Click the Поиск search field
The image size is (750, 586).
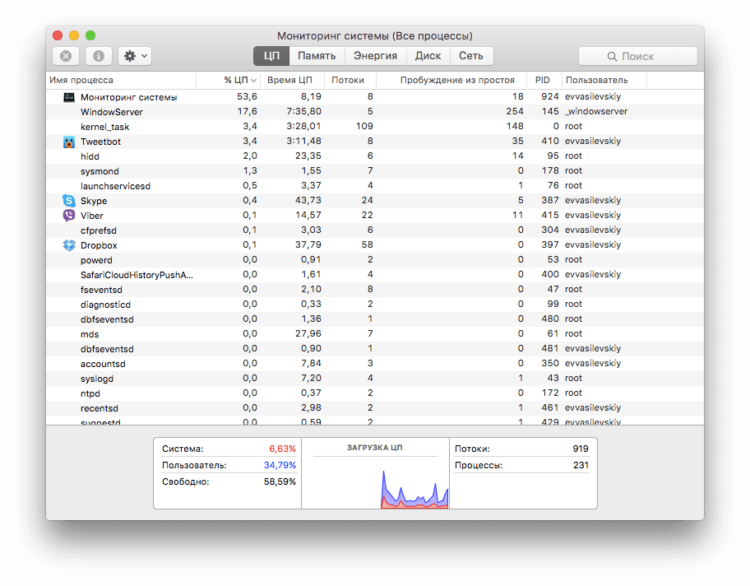[638, 56]
